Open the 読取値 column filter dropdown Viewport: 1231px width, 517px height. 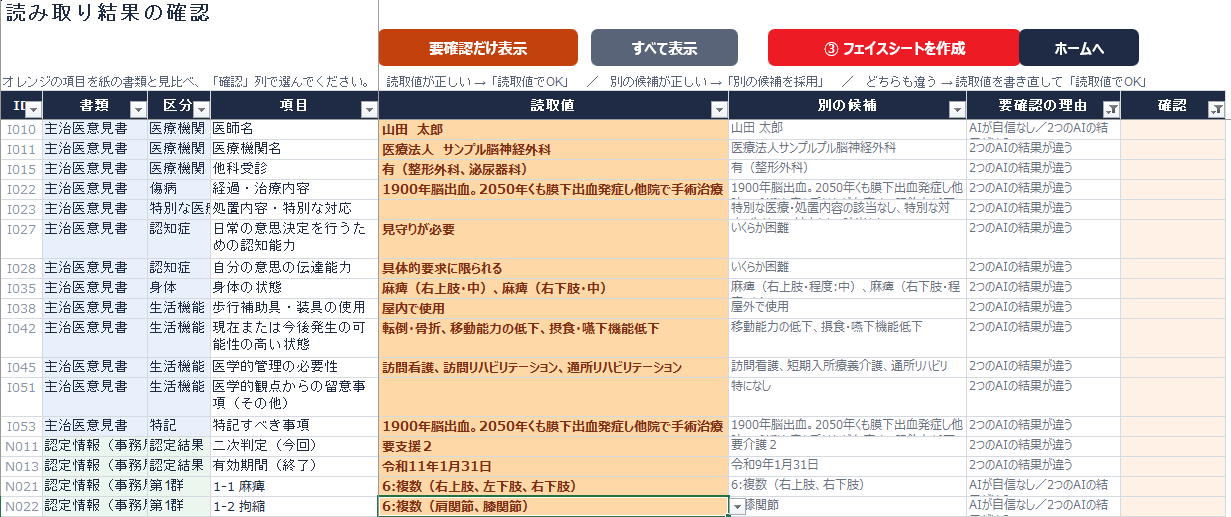(x=718, y=108)
